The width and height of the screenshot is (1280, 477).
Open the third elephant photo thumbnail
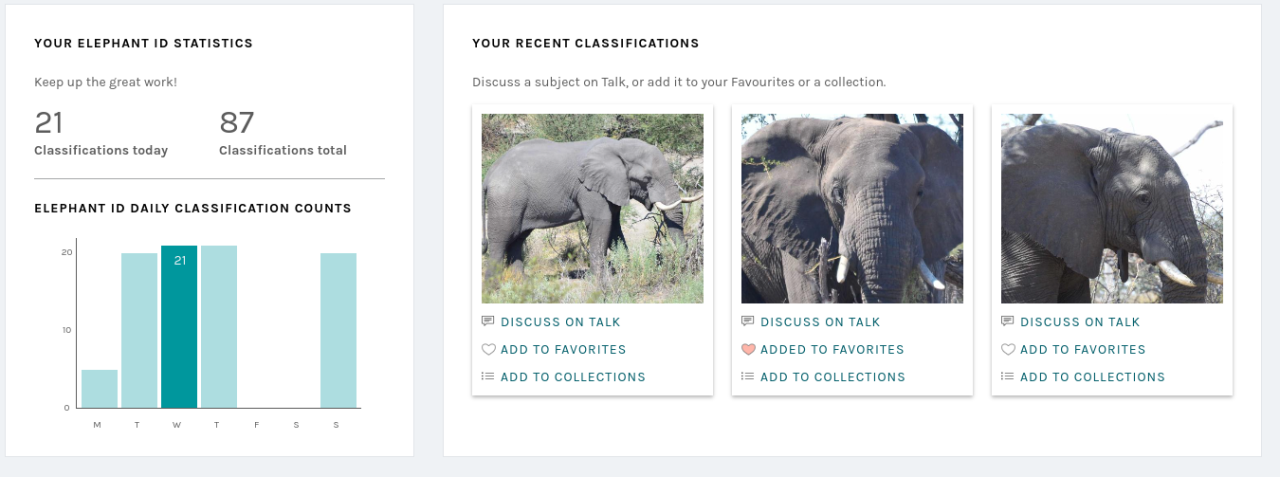point(1112,208)
